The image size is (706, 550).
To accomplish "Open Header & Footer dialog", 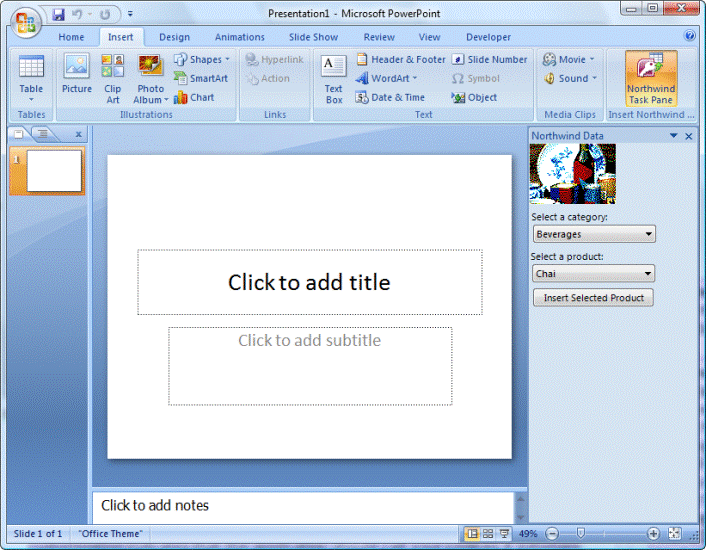I will click(x=401, y=59).
